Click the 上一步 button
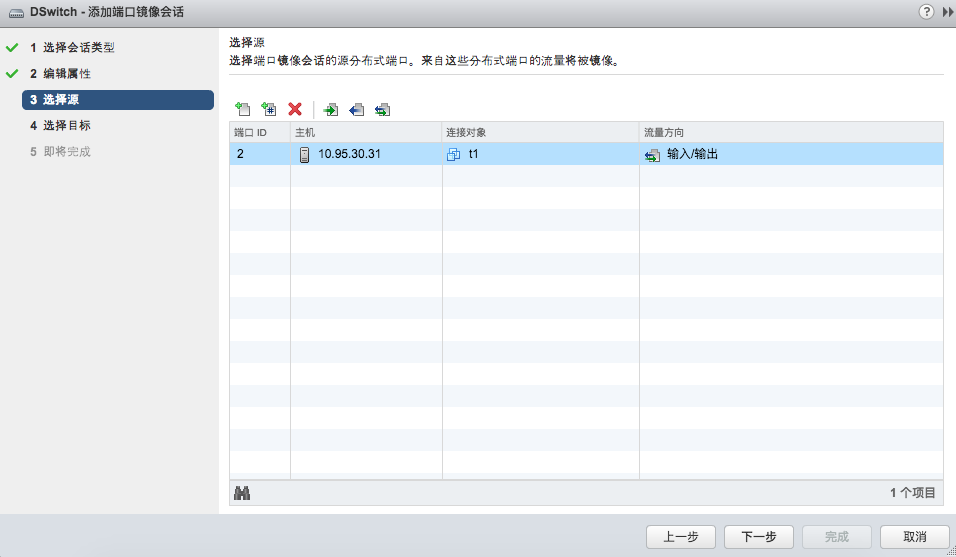This screenshot has height=557, width=956. pyautogui.click(x=680, y=537)
